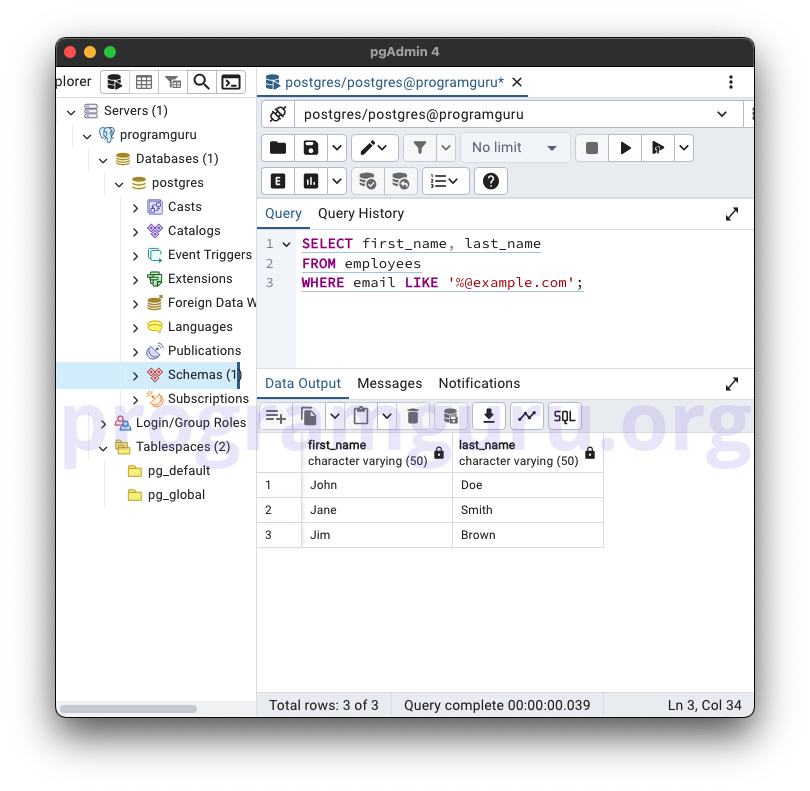Screen dimensions: 810x791
Task: Switch to the Query History tab
Action: [x=361, y=213]
